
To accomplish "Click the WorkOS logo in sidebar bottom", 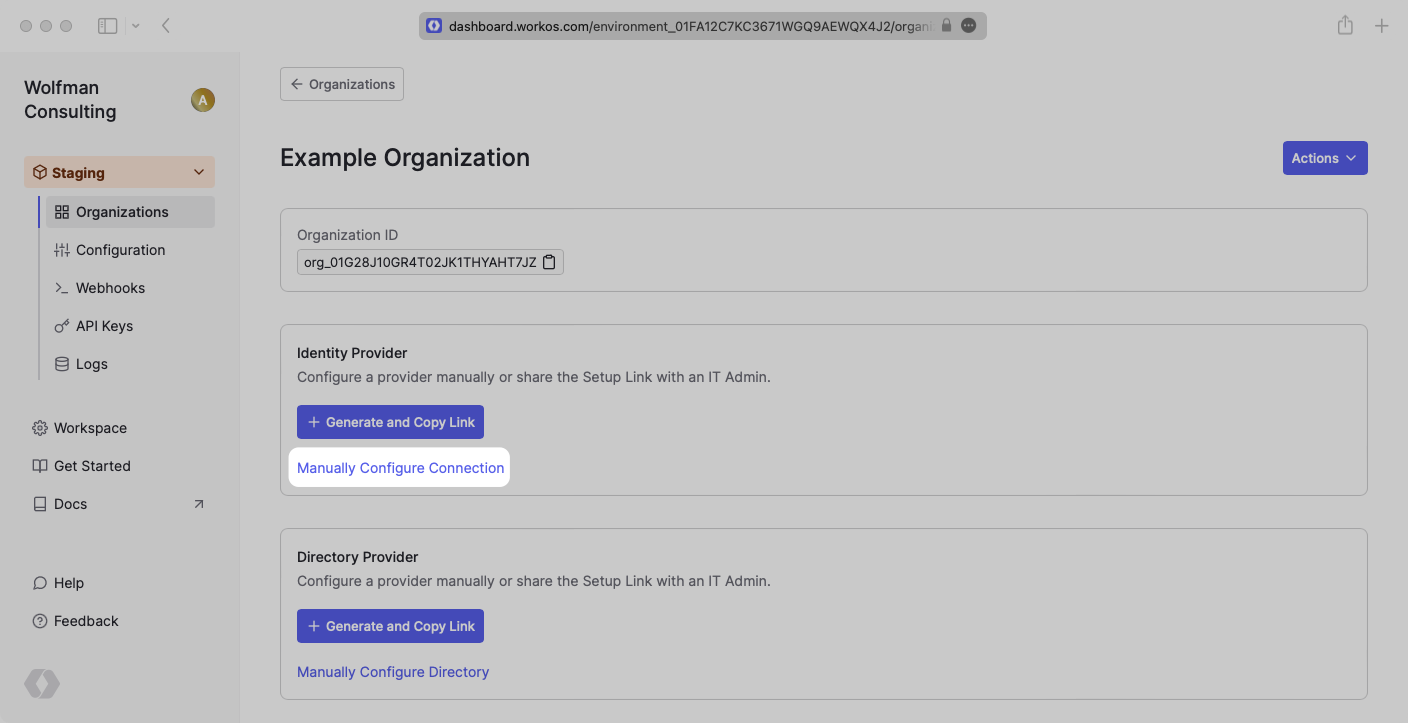I will [42, 684].
